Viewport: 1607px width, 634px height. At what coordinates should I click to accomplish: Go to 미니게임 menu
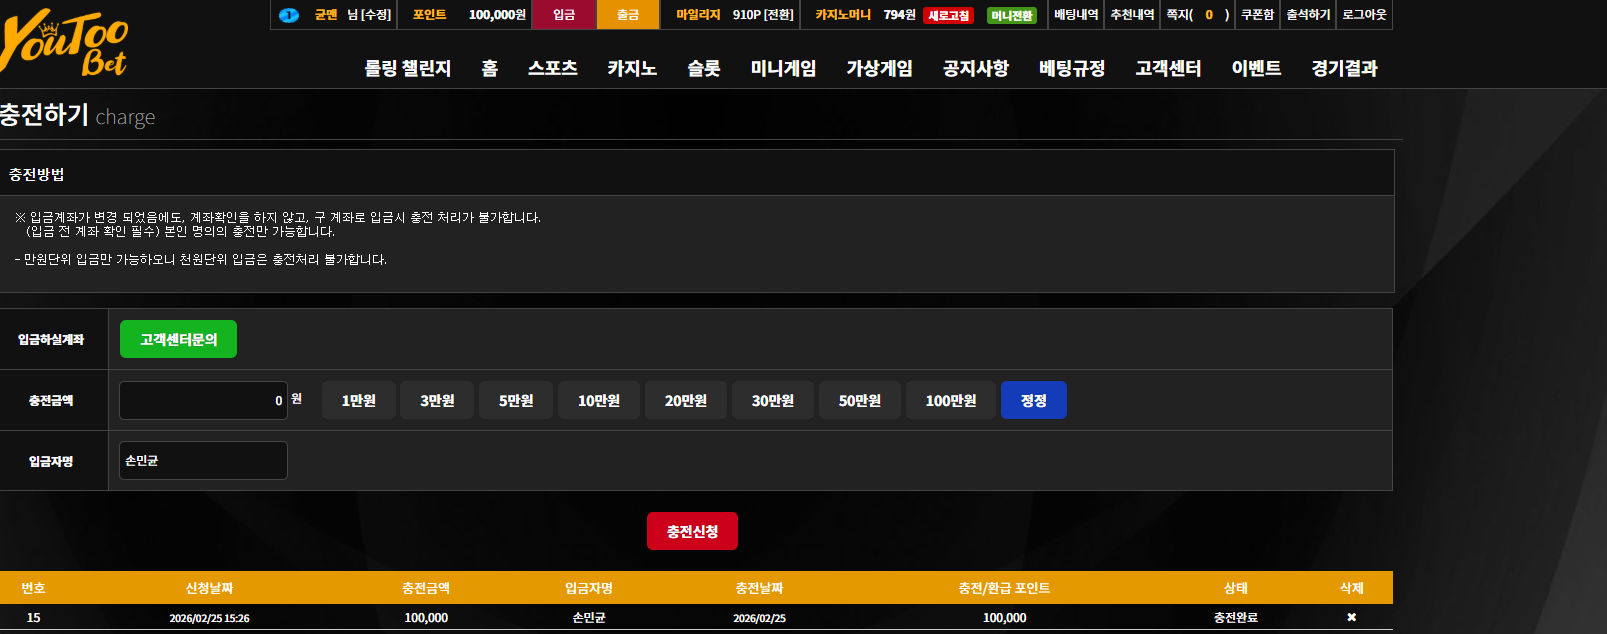(x=783, y=68)
